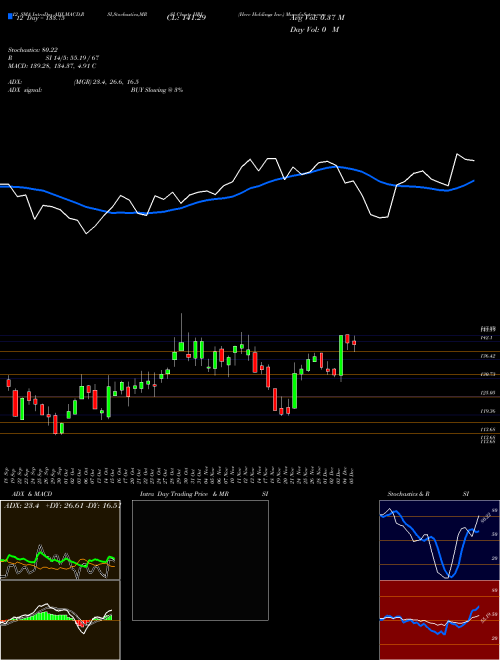The width and height of the screenshot is (500, 660).
Task: Click the 'ADX signal:' label
Action: [25, 90]
